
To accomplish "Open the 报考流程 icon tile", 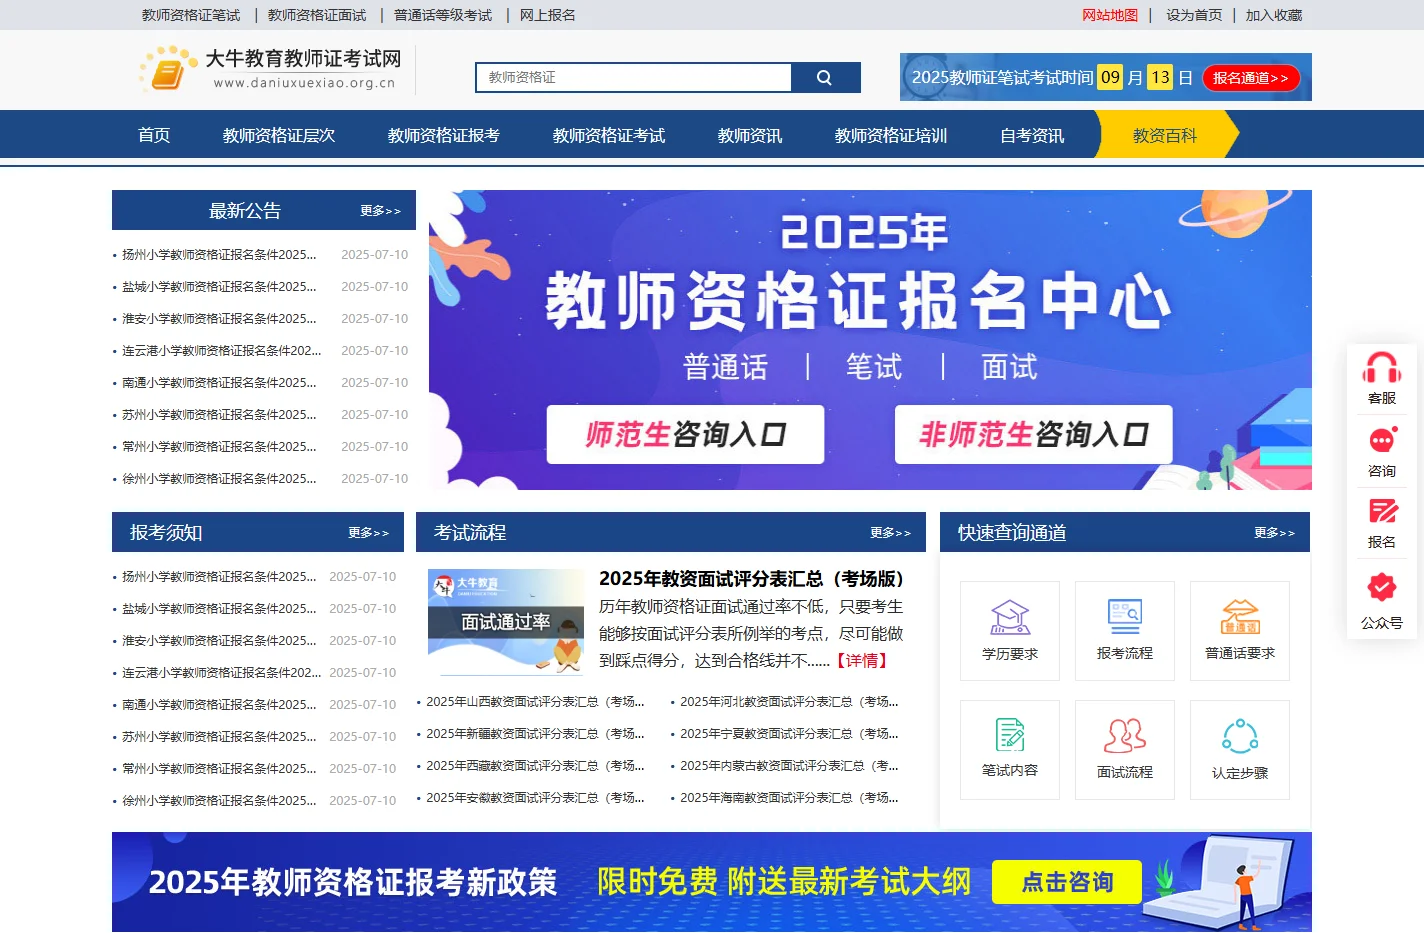I will pyautogui.click(x=1125, y=631).
